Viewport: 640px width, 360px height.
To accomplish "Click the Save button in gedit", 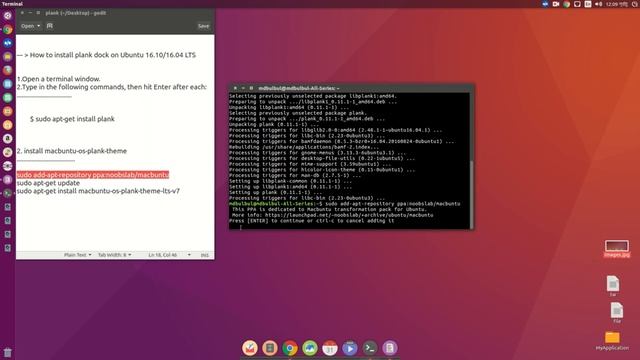I will coord(203,26).
